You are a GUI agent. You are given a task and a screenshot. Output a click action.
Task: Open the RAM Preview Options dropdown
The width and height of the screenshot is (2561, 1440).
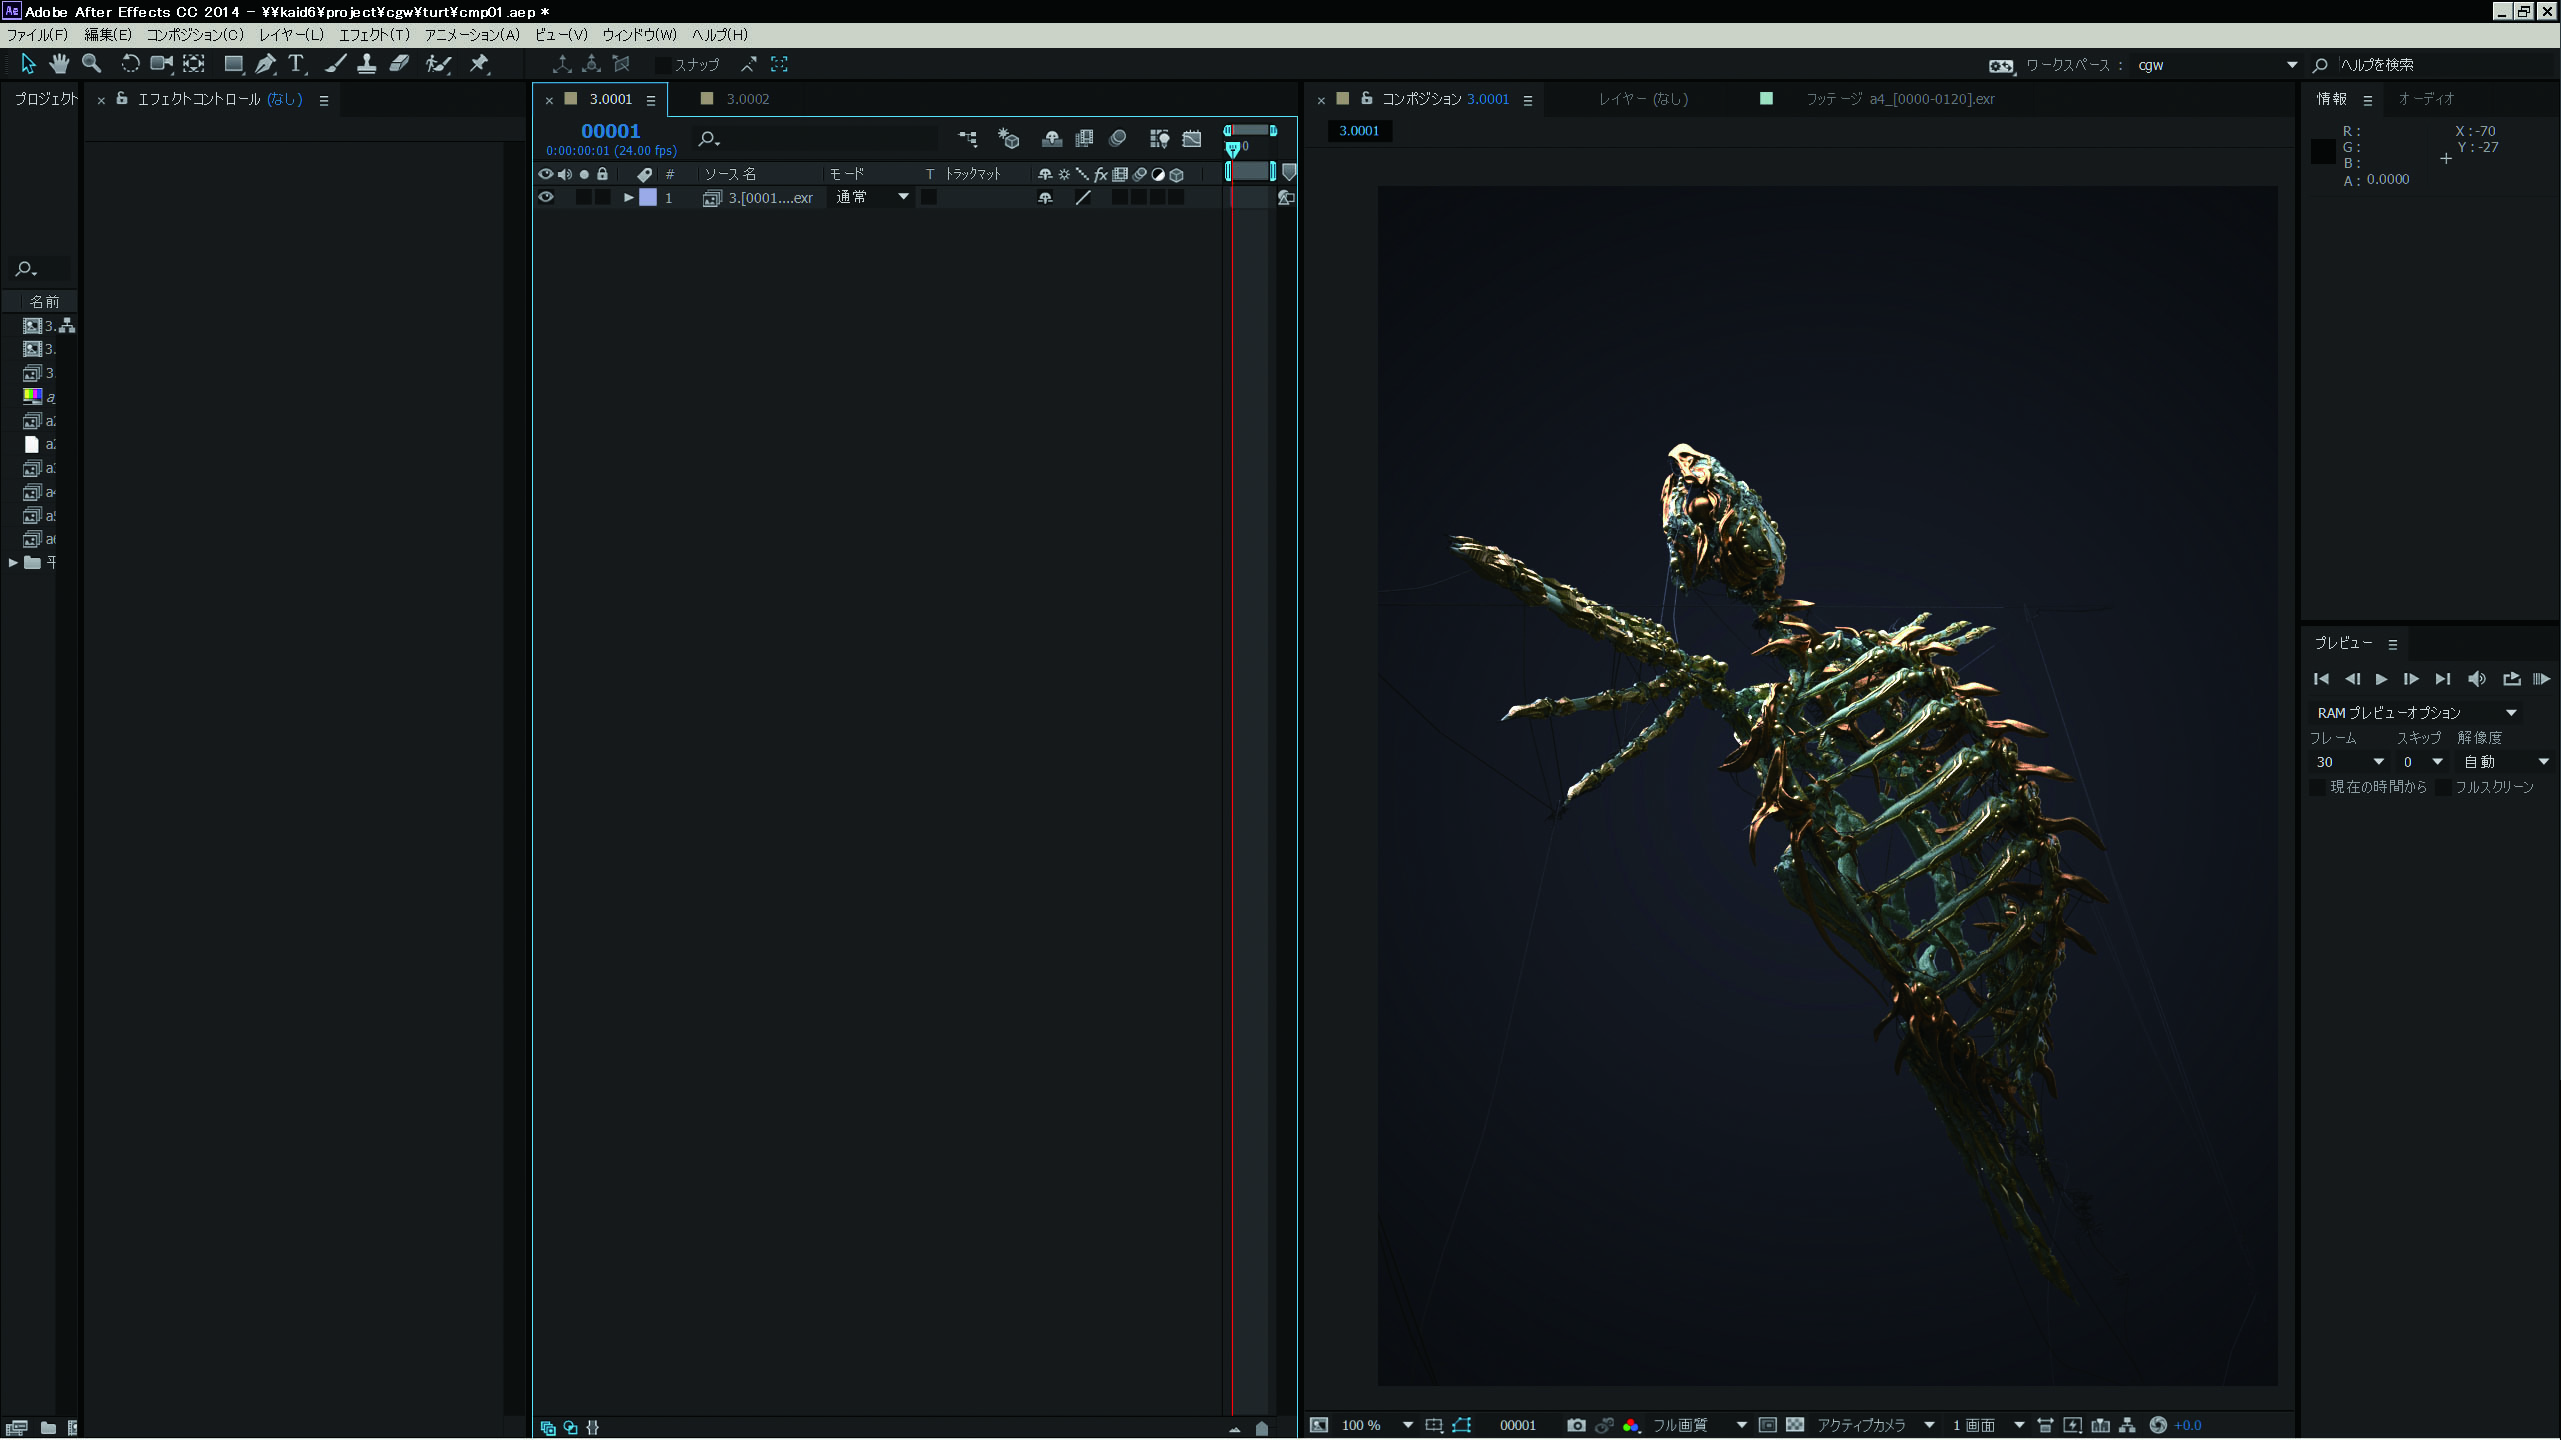(x=2414, y=713)
